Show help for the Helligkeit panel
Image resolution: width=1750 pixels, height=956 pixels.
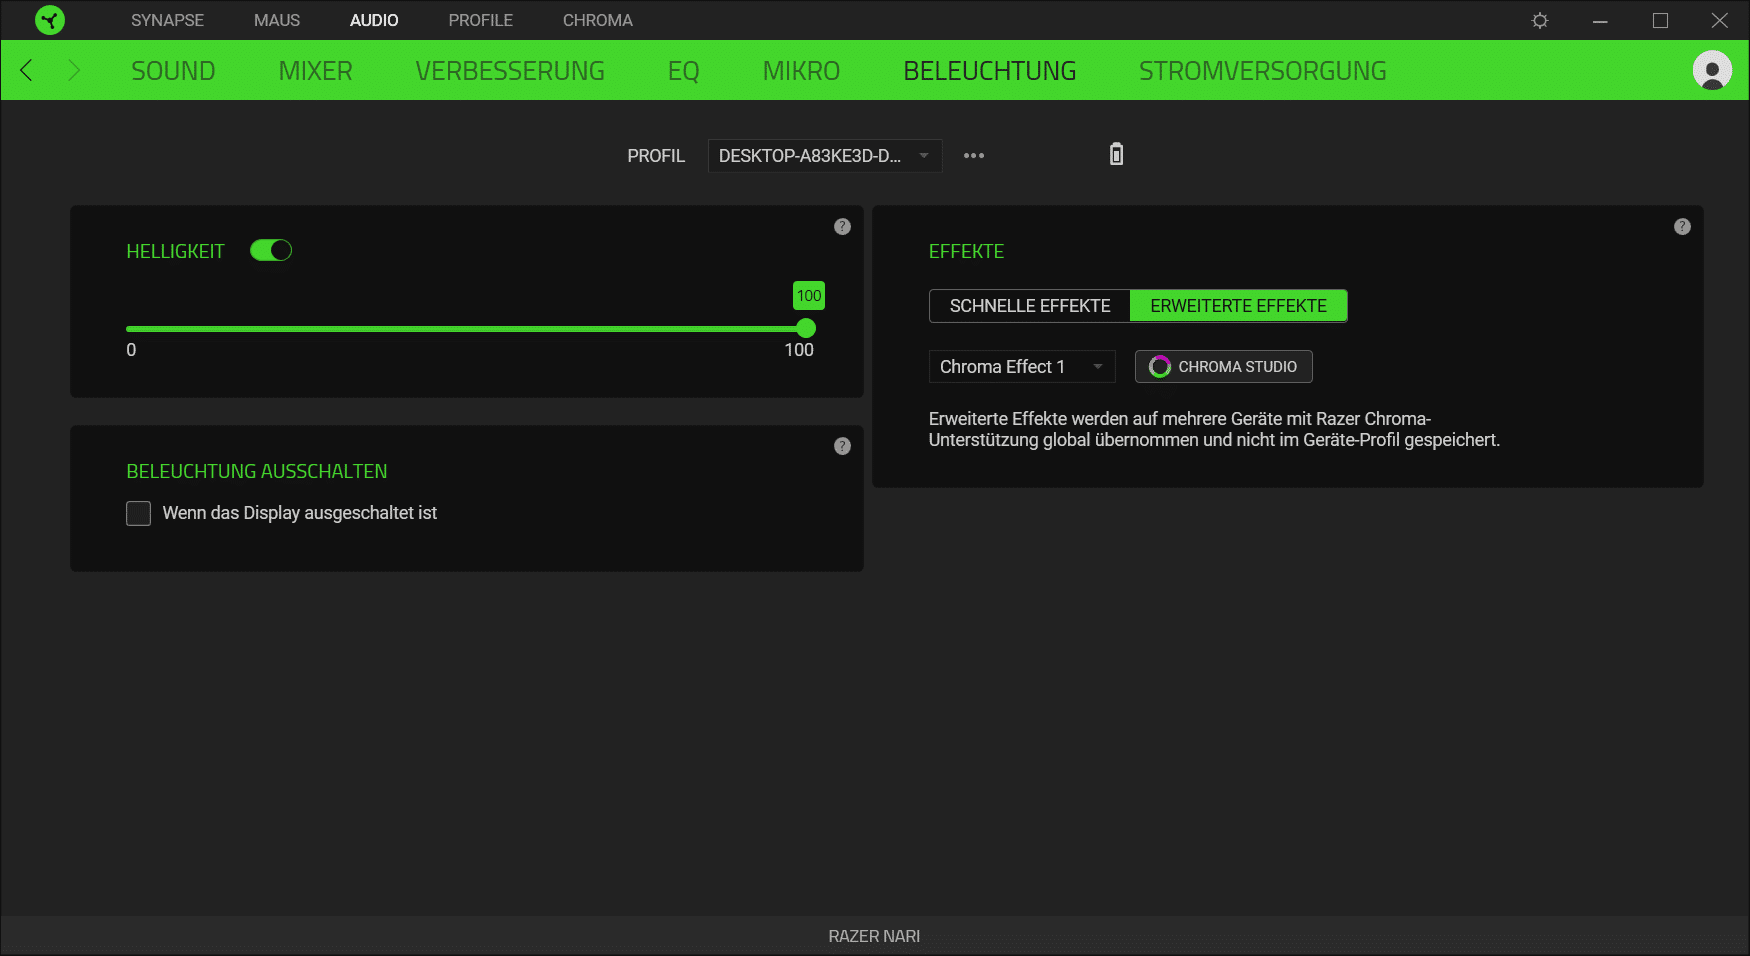pyautogui.click(x=842, y=227)
